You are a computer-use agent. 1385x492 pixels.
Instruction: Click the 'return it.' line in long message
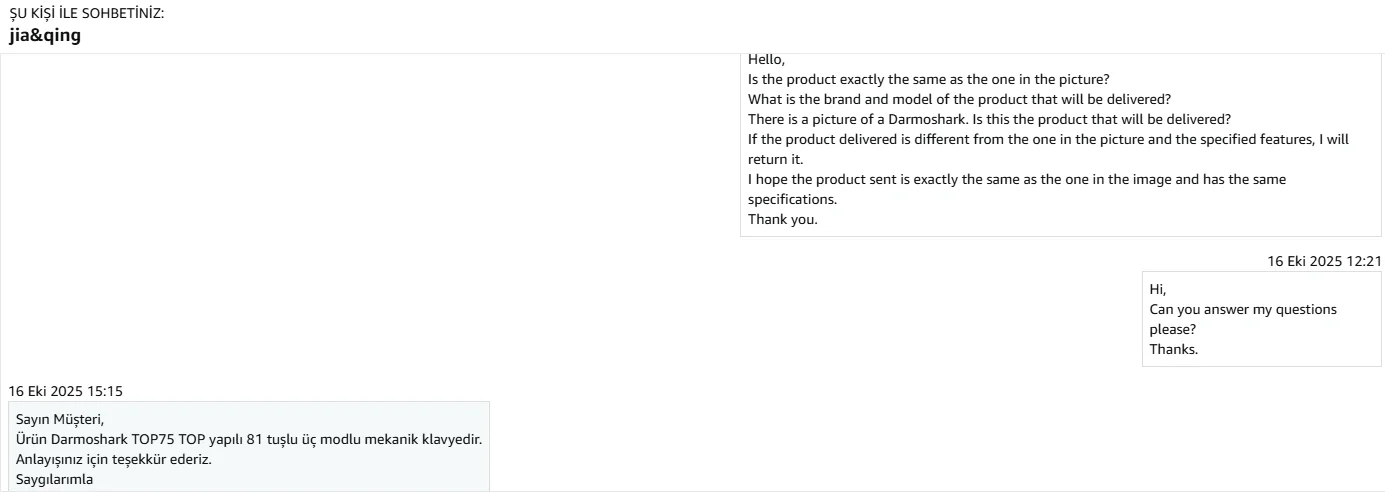coord(775,159)
